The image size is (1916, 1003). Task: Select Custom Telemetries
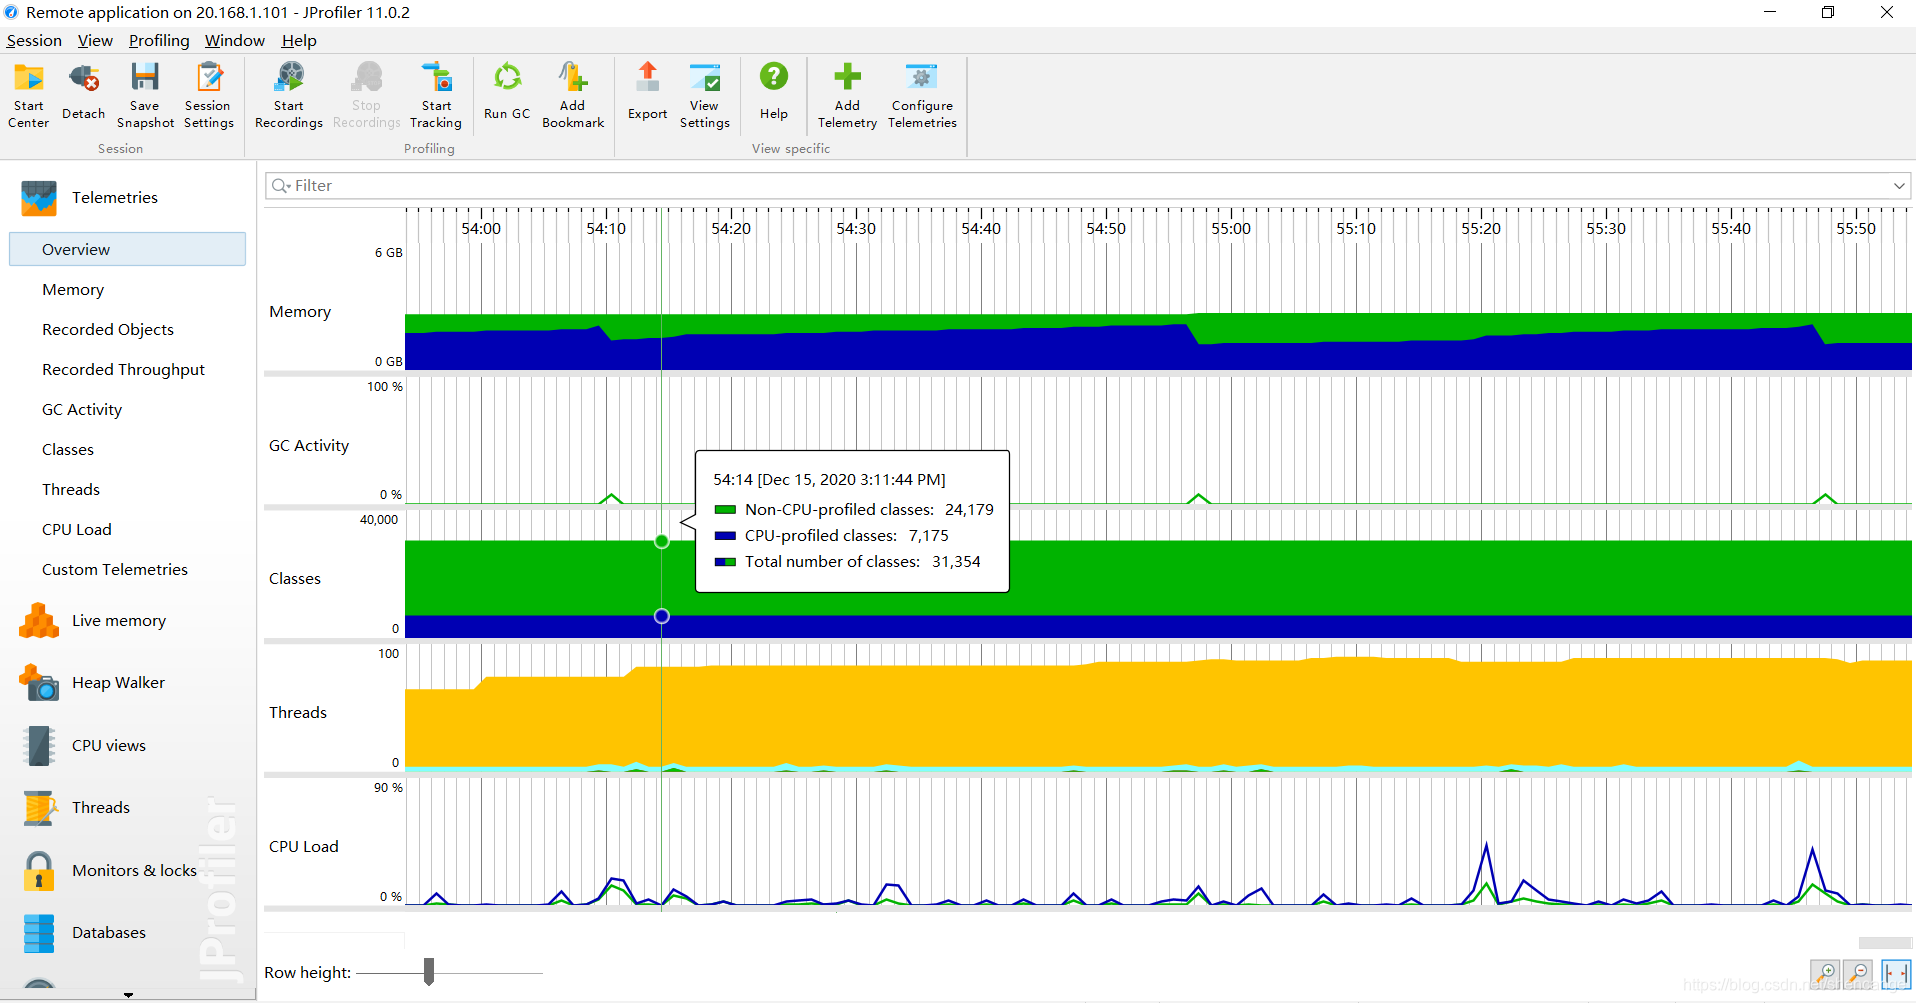(x=115, y=570)
